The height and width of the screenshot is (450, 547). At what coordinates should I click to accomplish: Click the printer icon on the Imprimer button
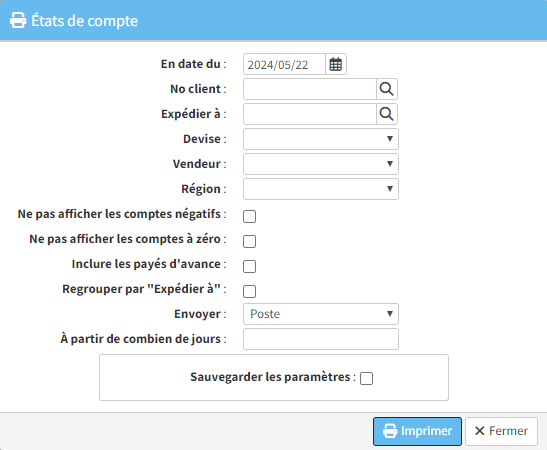390,431
